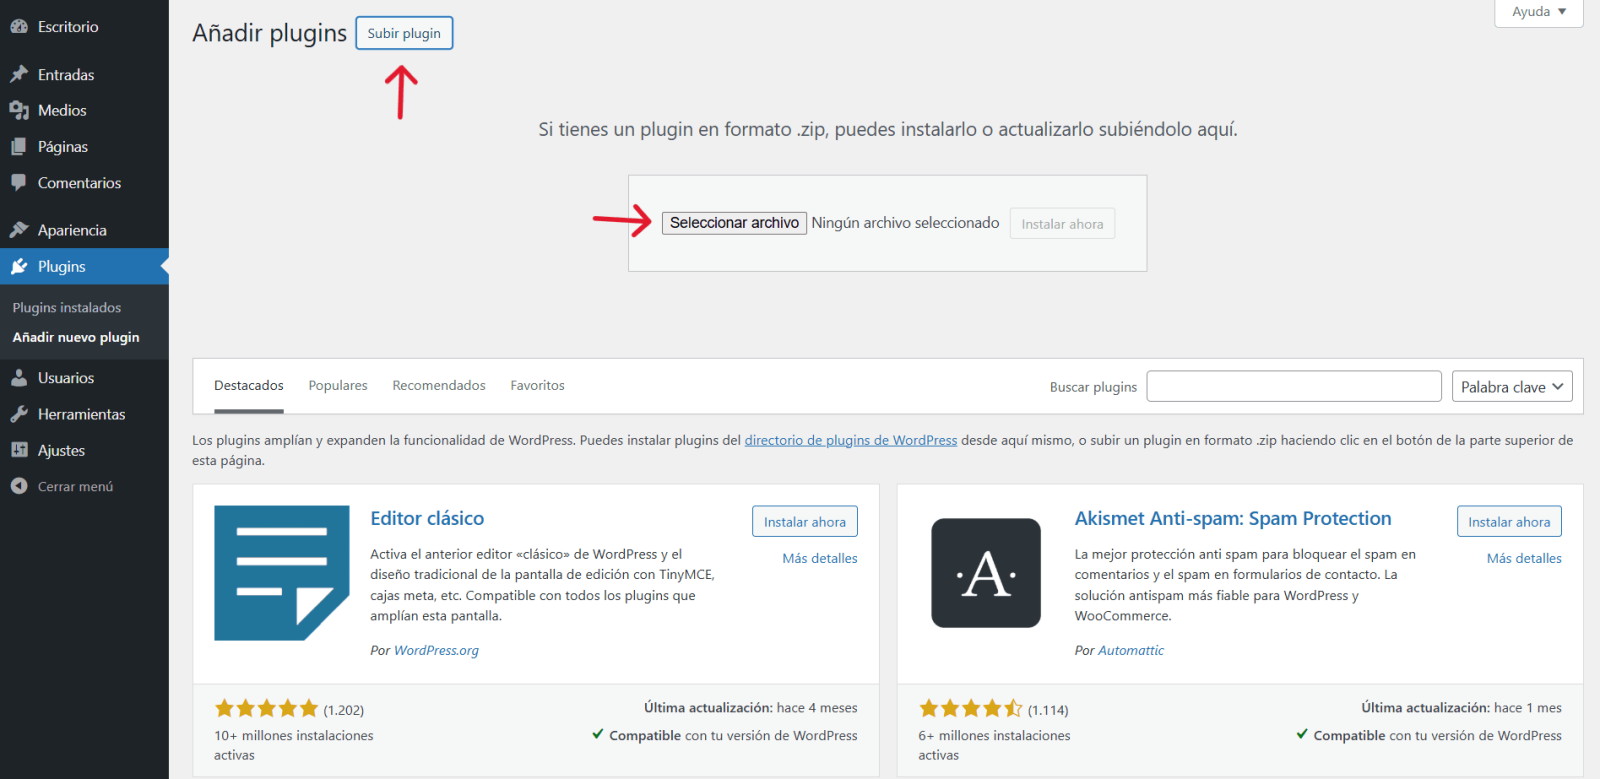Focus the Buscar plugins search field
Image resolution: width=1600 pixels, height=779 pixels.
[x=1294, y=386]
